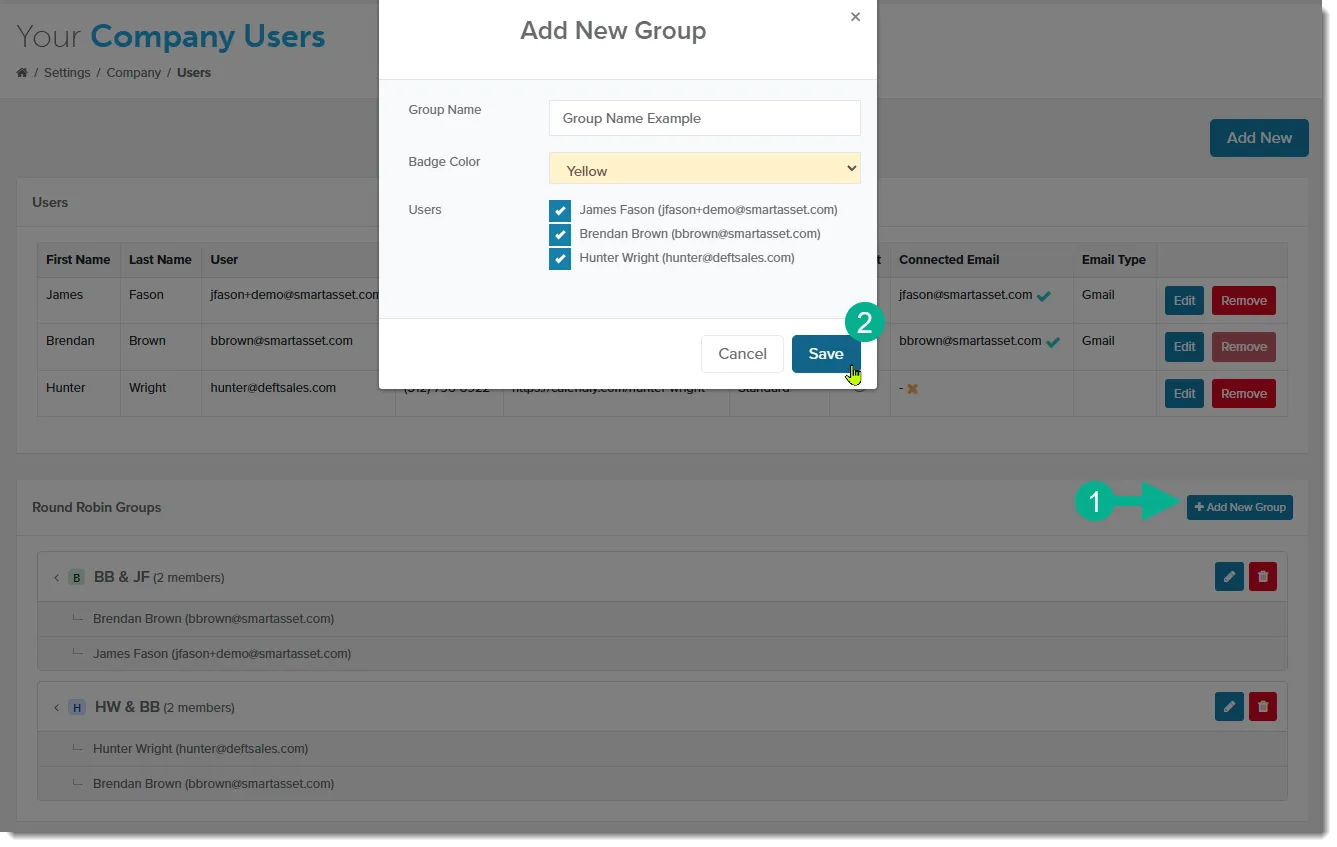Viewport: 1337px width, 847px height.
Task: Click Cancel in the dialog
Action: 742,354
